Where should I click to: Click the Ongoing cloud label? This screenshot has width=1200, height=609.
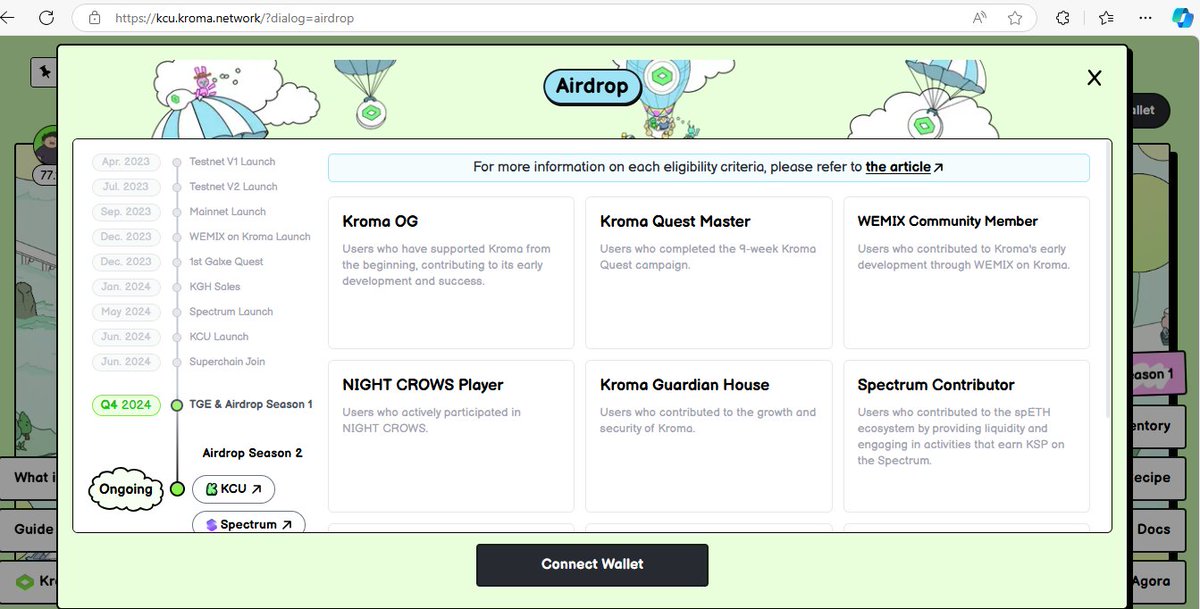126,489
